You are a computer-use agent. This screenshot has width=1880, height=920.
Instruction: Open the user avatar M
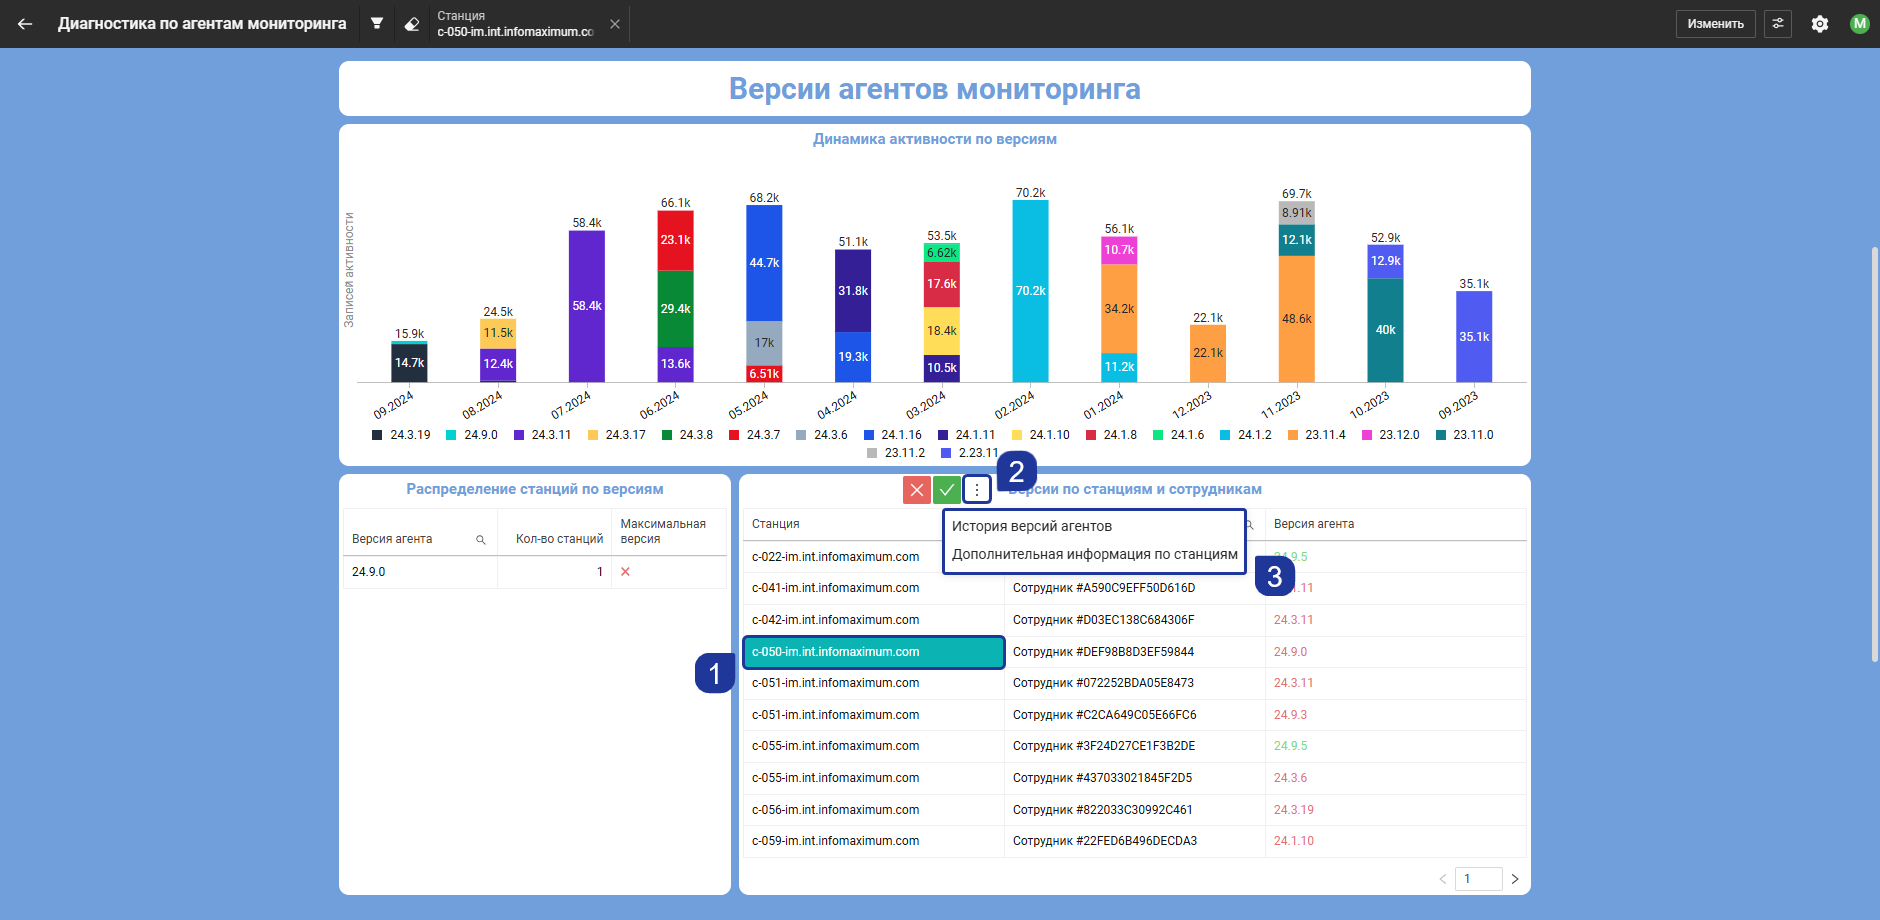tap(1860, 24)
